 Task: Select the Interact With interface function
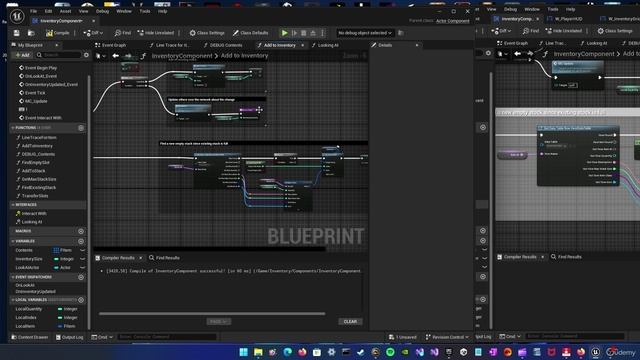(33, 213)
